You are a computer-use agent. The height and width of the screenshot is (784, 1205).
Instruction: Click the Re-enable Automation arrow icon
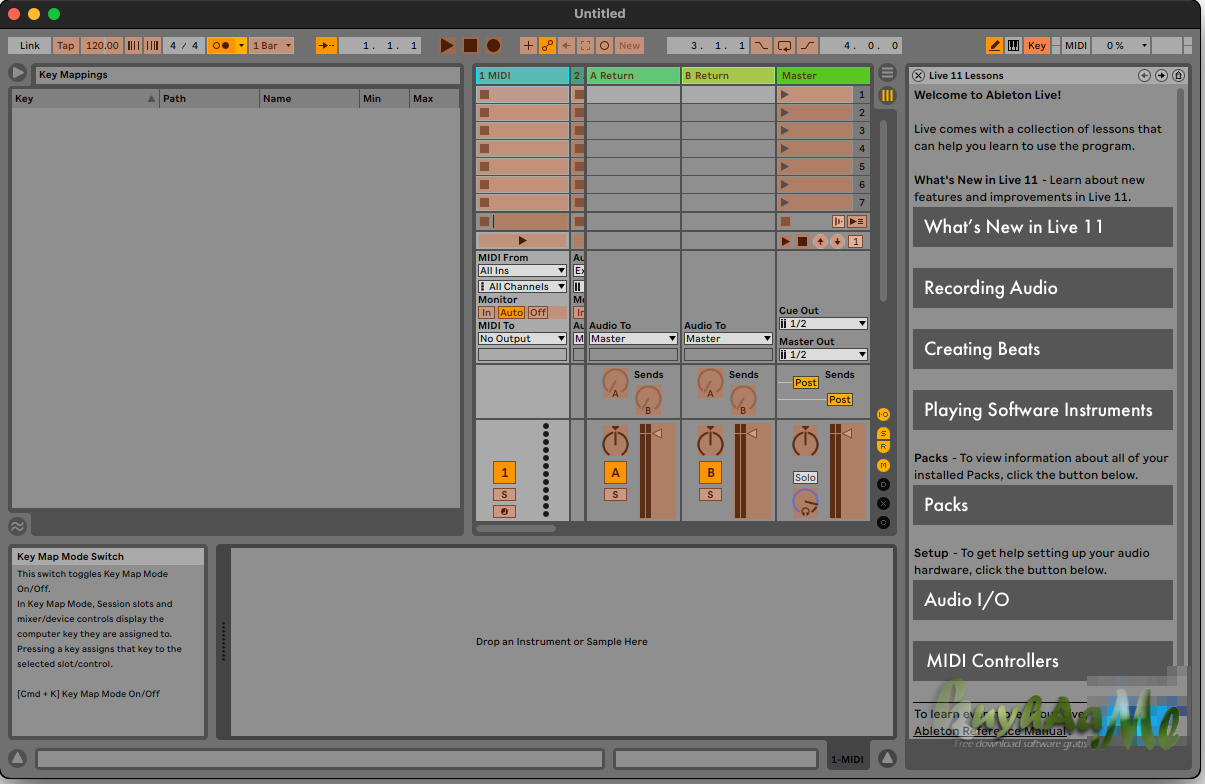tap(566, 45)
